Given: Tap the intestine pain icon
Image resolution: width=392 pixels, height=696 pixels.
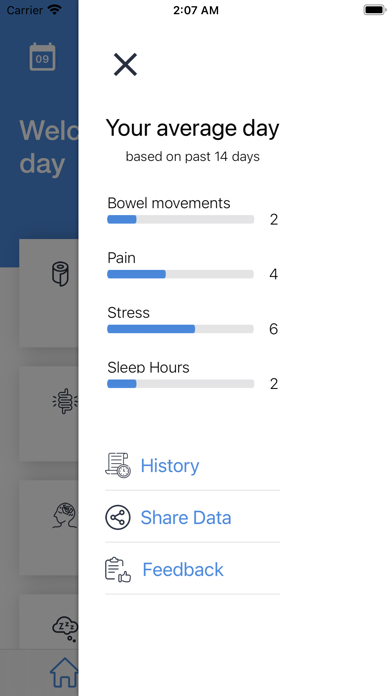Looking at the screenshot, I should click(x=65, y=400).
